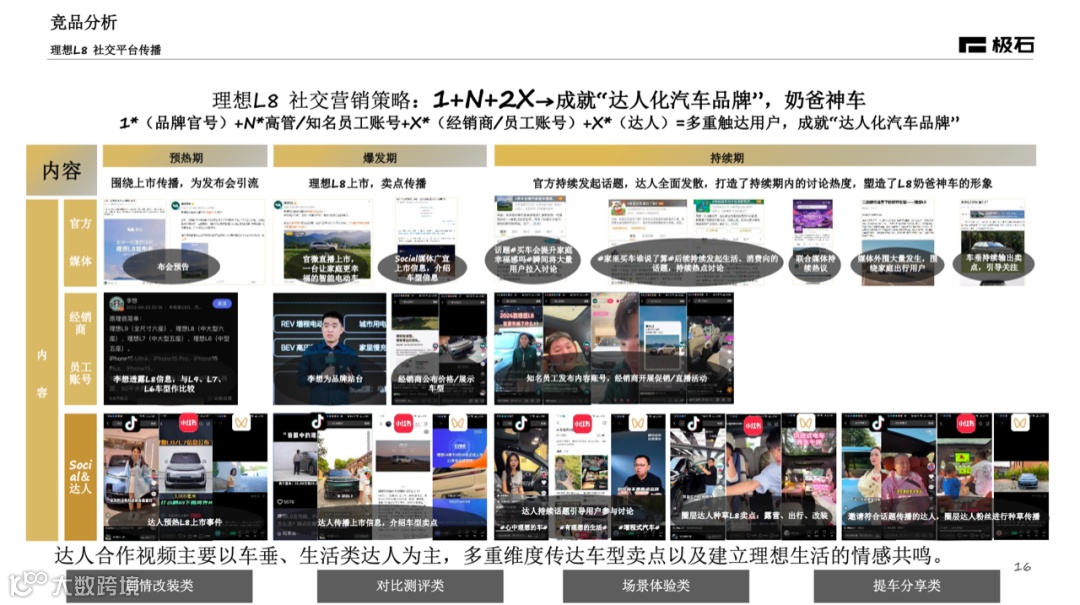1080x605 pixels.
Task: Click the page number 16
Action: (x=1022, y=566)
